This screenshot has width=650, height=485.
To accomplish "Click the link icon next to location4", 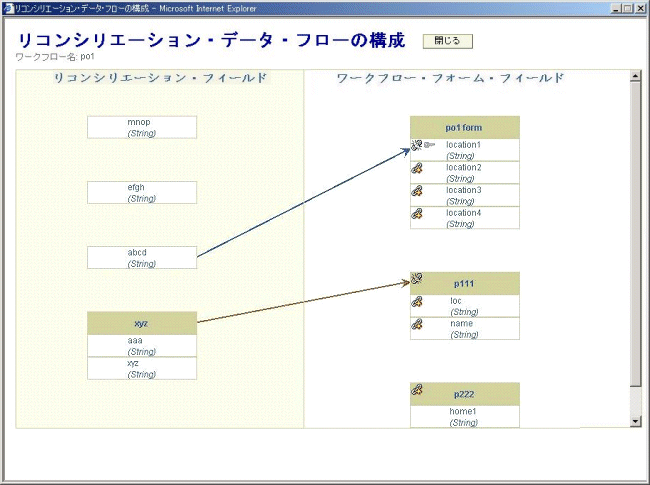I will pos(417,214).
